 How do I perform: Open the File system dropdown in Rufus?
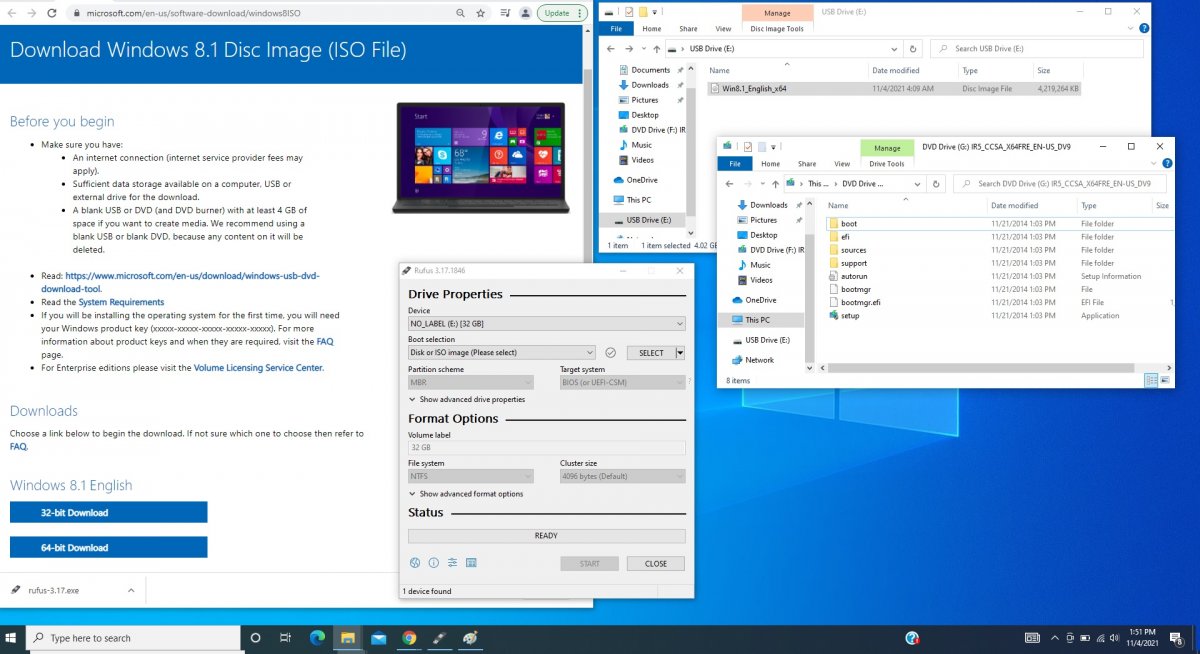(x=470, y=477)
